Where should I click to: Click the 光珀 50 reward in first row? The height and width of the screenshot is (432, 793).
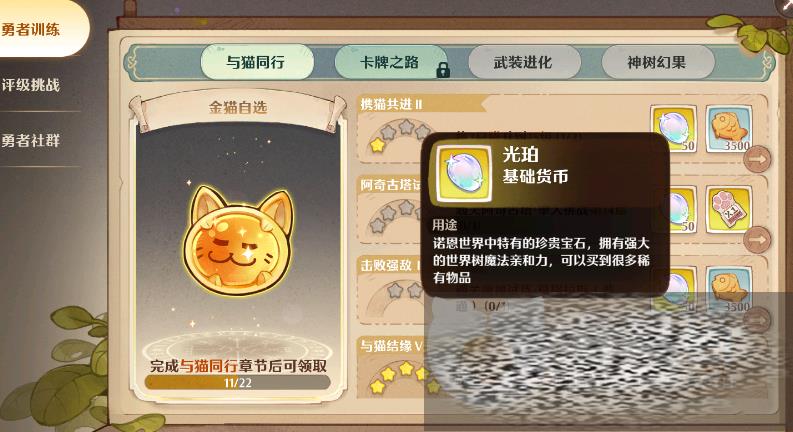(674, 128)
